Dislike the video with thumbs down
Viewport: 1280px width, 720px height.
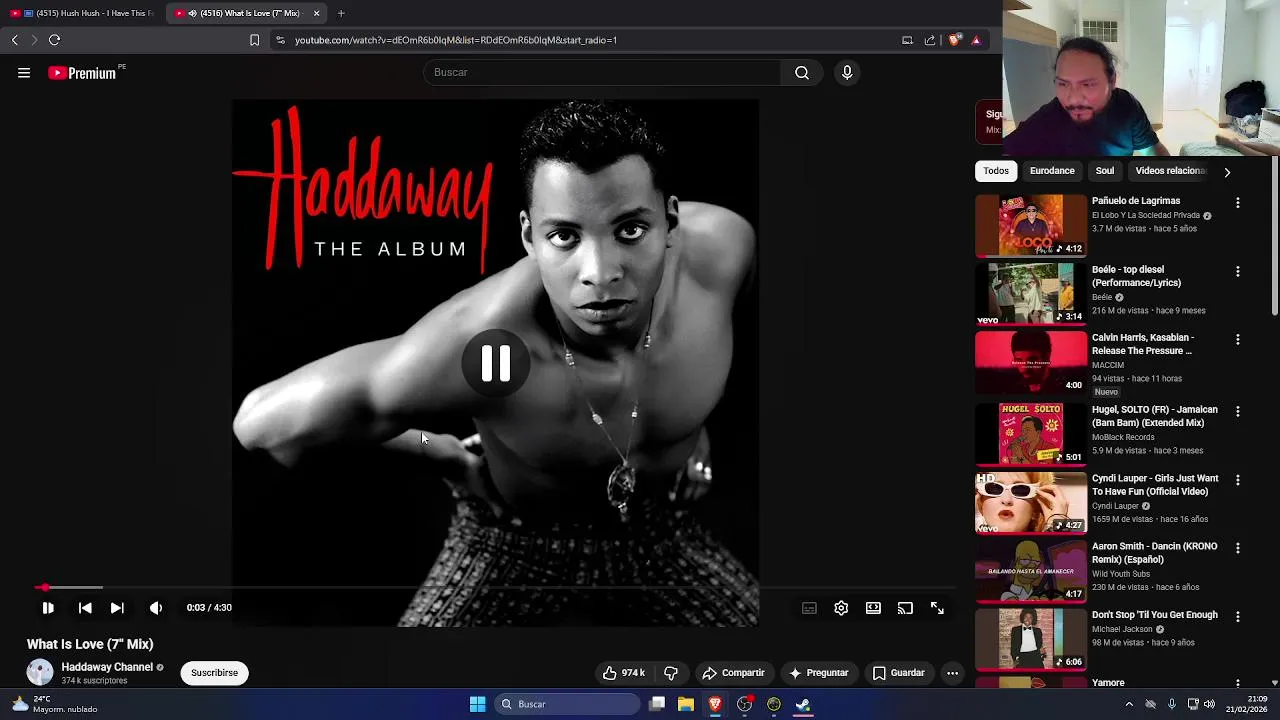pyautogui.click(x=671, y=673)
